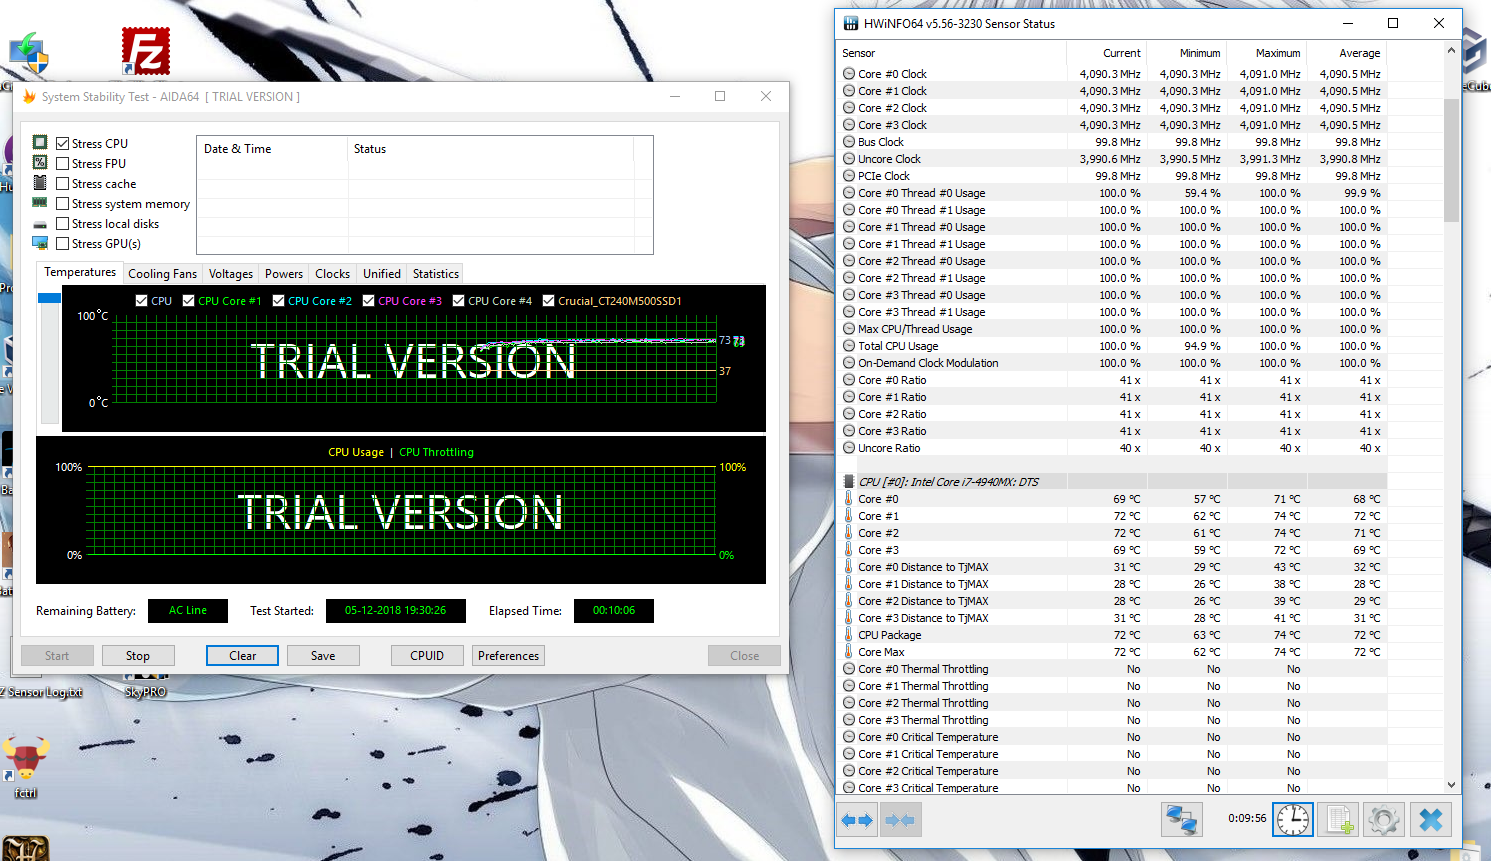Open the Clocks tab
The image size is (1491, 861).
tap(332, 274)
